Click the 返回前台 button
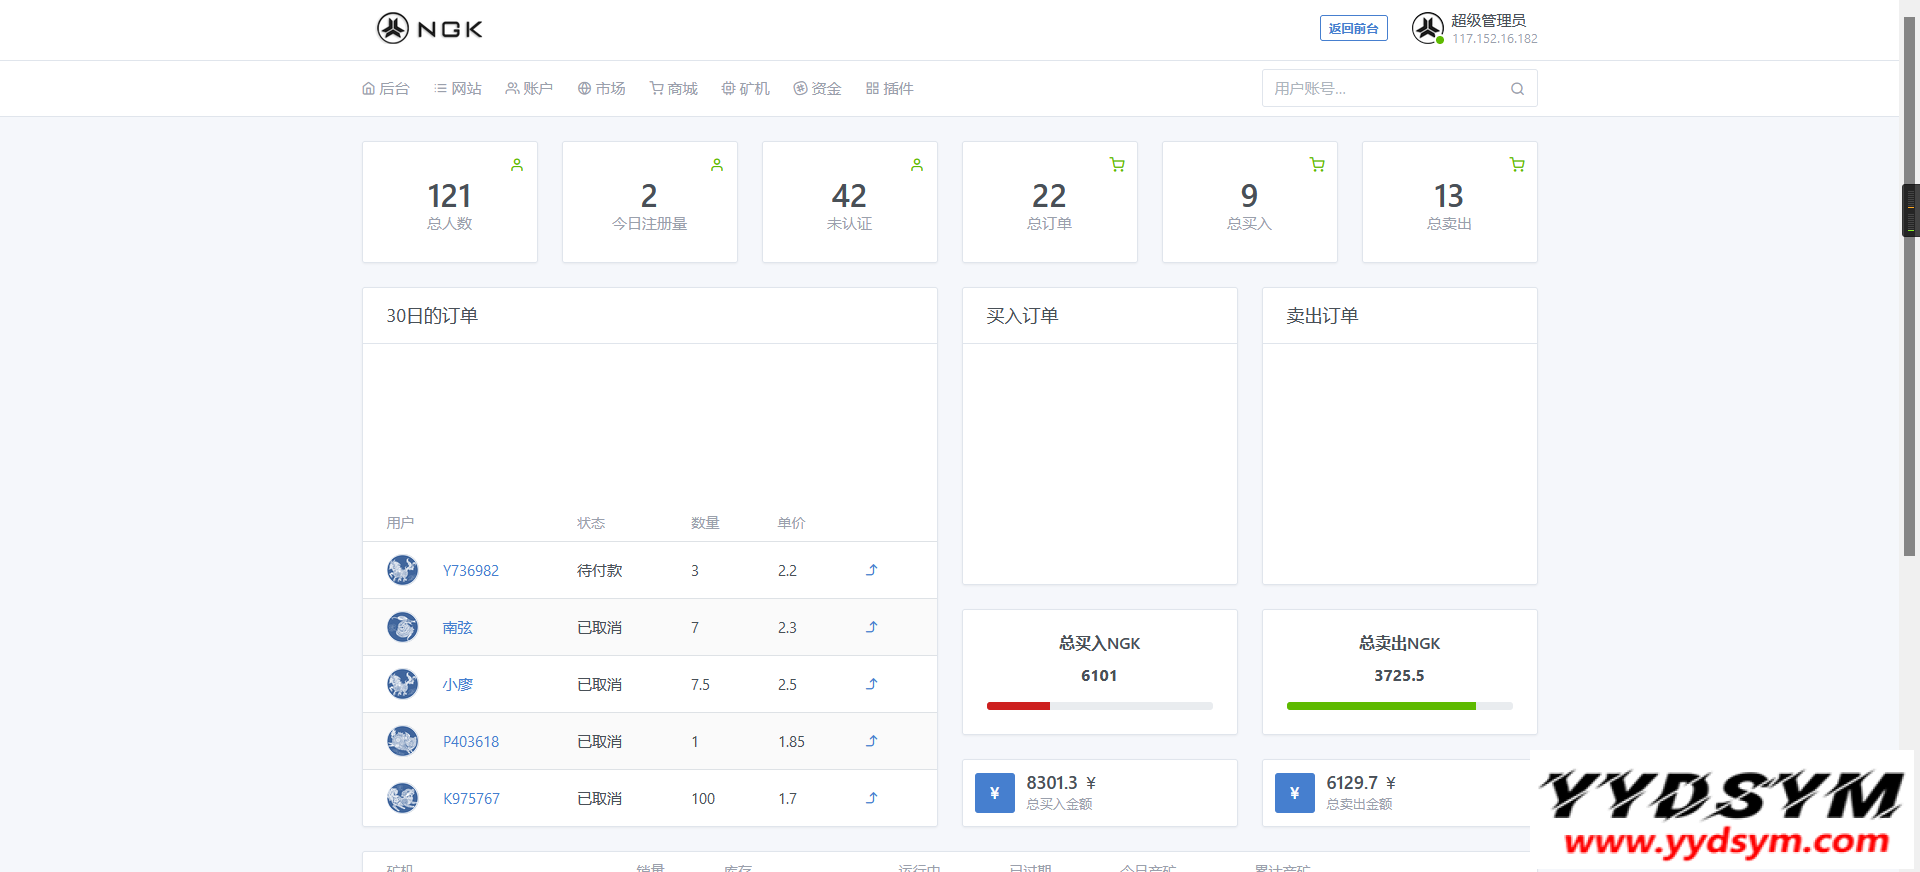Image resolution: width=1920 pixels, height=872 pixels. pos(1353,29)
